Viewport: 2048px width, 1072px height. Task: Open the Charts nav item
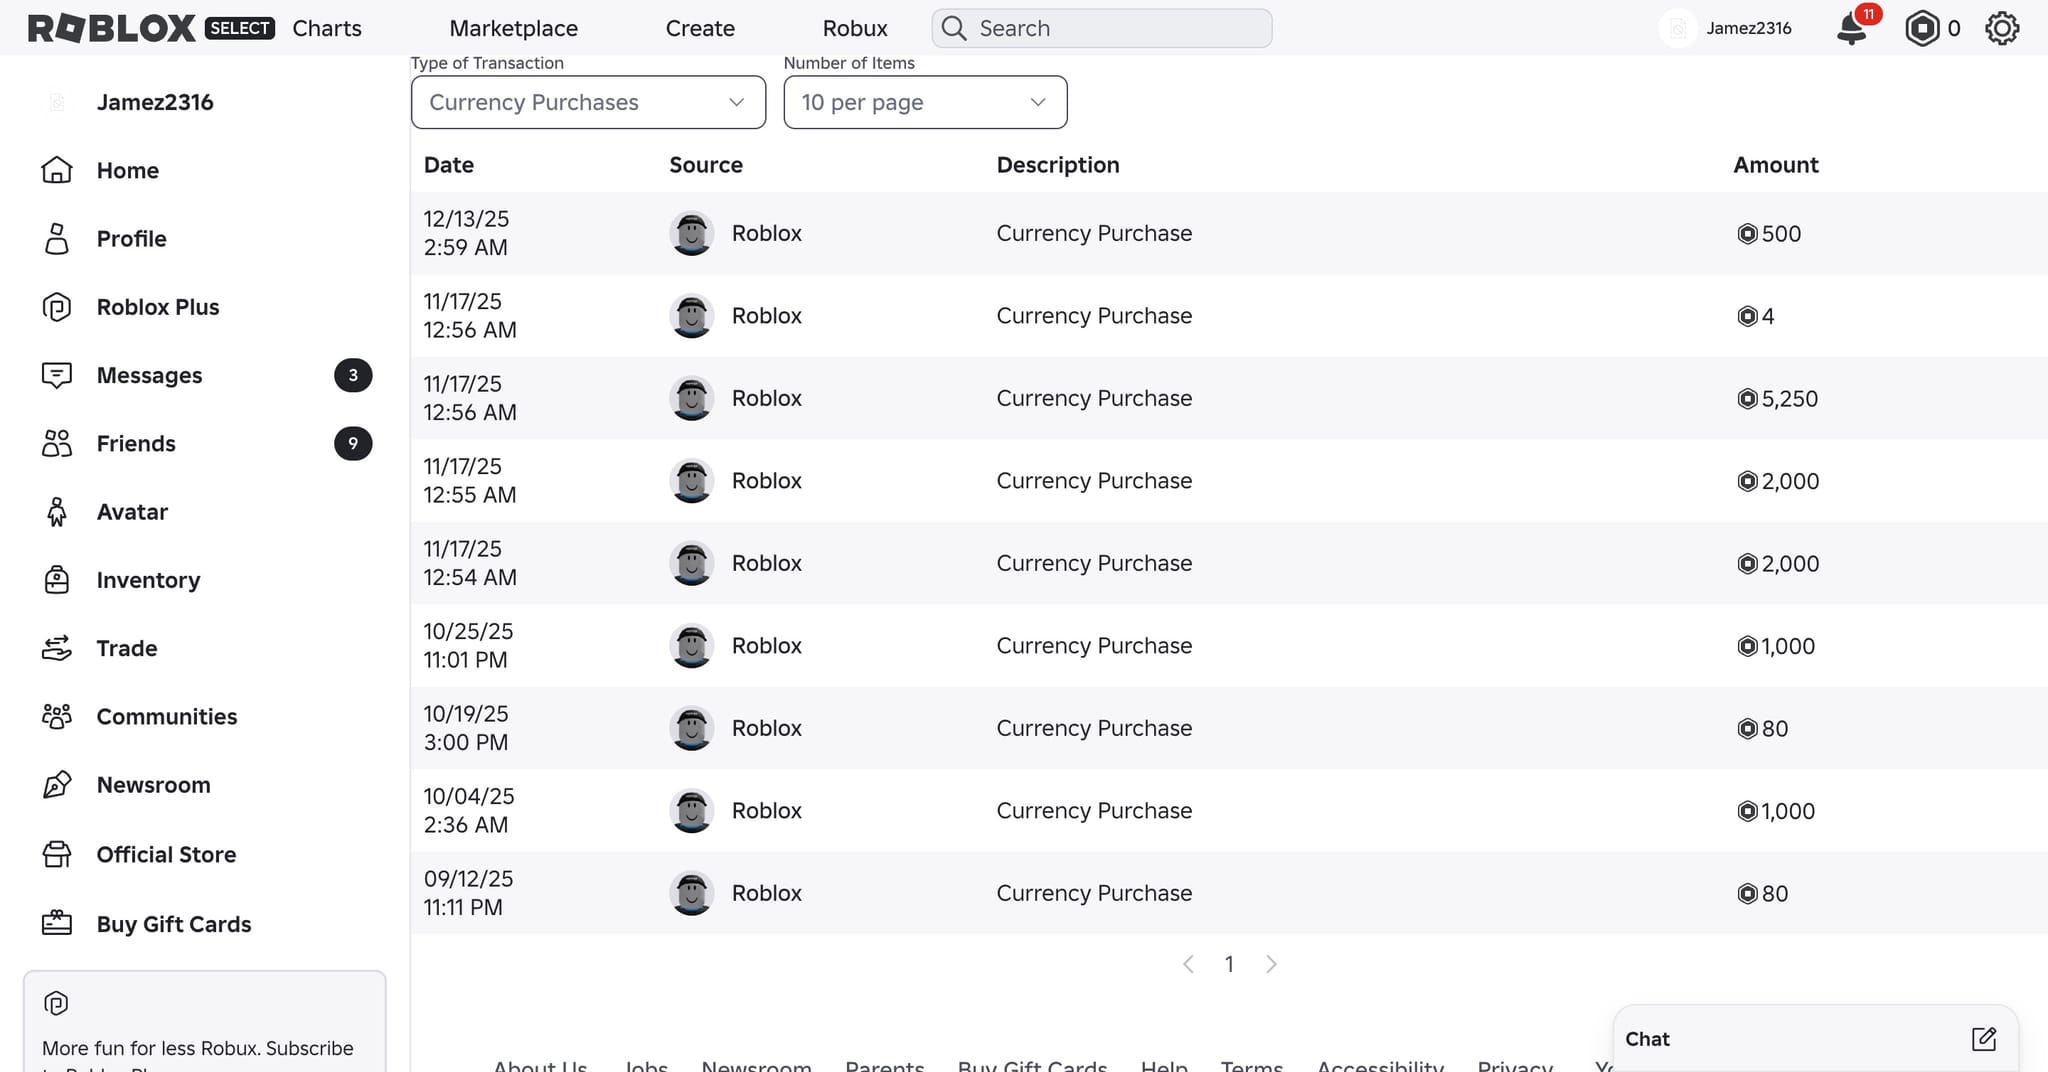[x=327, y=28]
